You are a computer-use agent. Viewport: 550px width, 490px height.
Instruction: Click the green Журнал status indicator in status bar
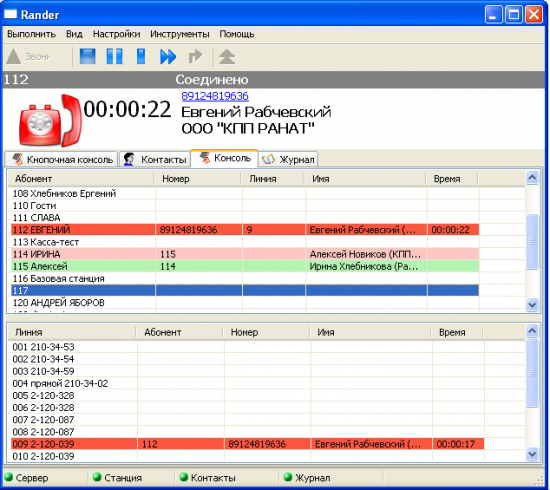click(x=288, y=477)
